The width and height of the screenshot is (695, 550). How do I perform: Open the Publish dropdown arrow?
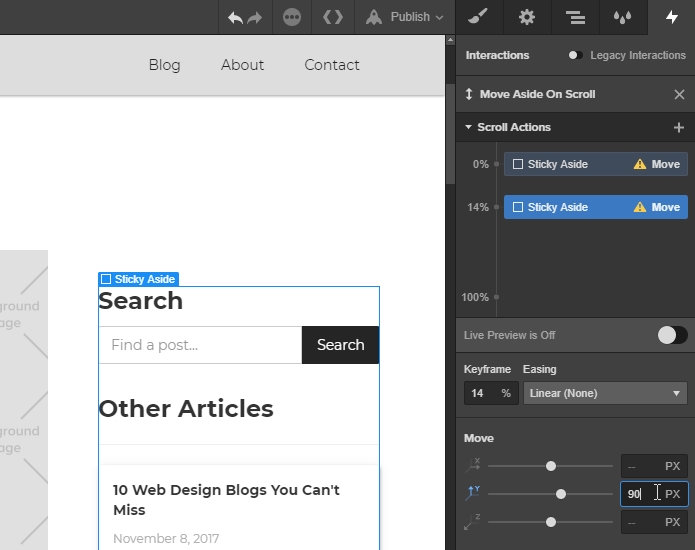point(439,18)
